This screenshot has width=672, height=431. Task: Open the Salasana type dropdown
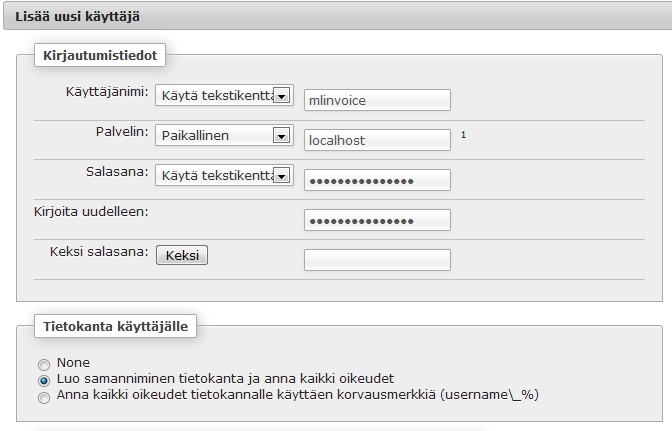(224, 175)
